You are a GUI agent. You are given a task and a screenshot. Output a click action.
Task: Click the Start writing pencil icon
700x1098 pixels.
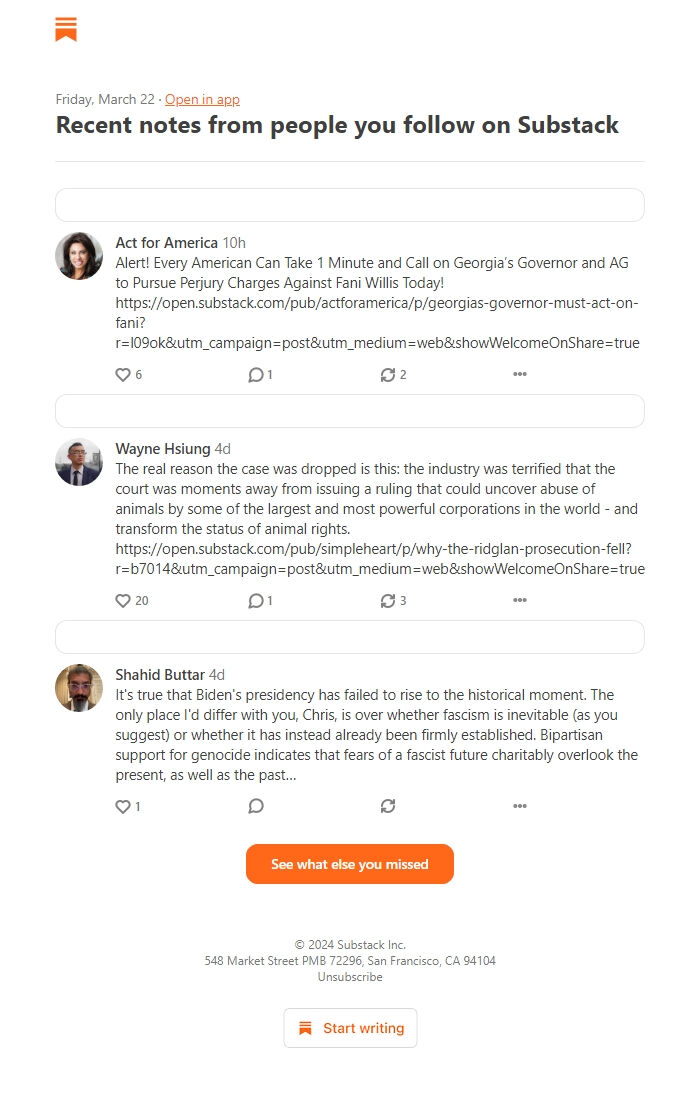(306, 1027)
